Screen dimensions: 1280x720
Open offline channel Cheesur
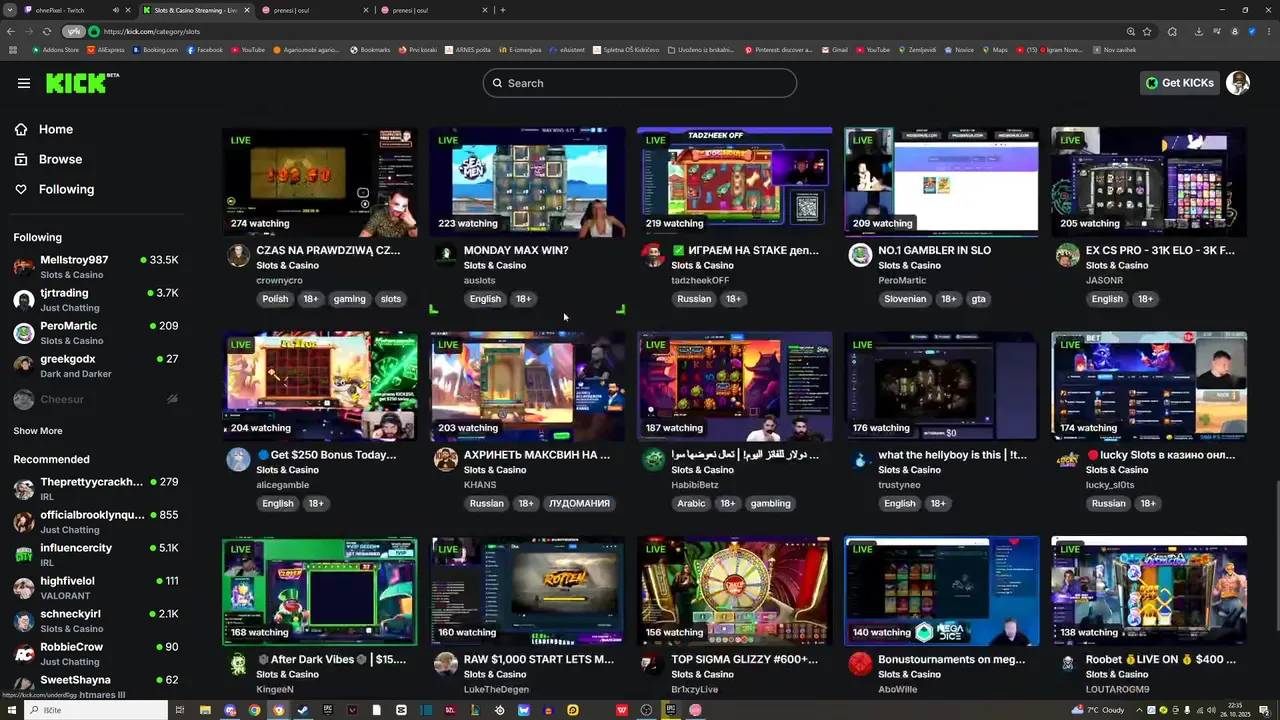click(x=96, y=399)
